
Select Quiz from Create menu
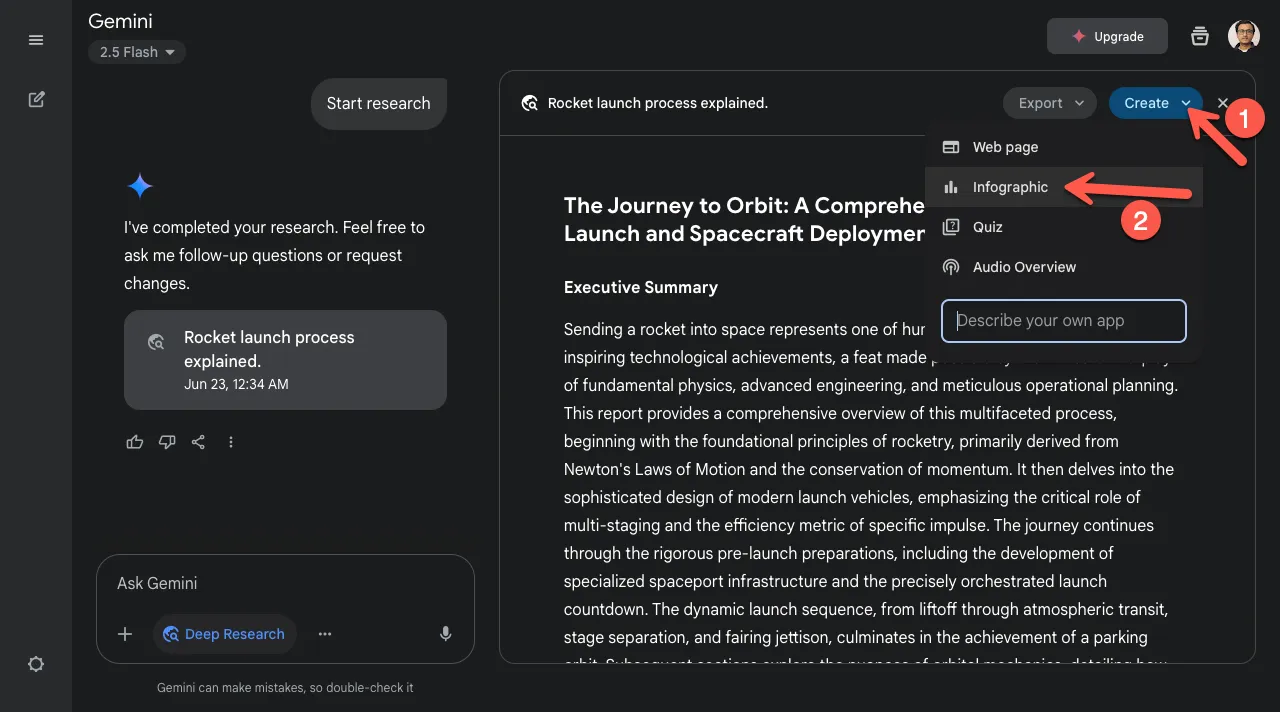[1064, 227]
